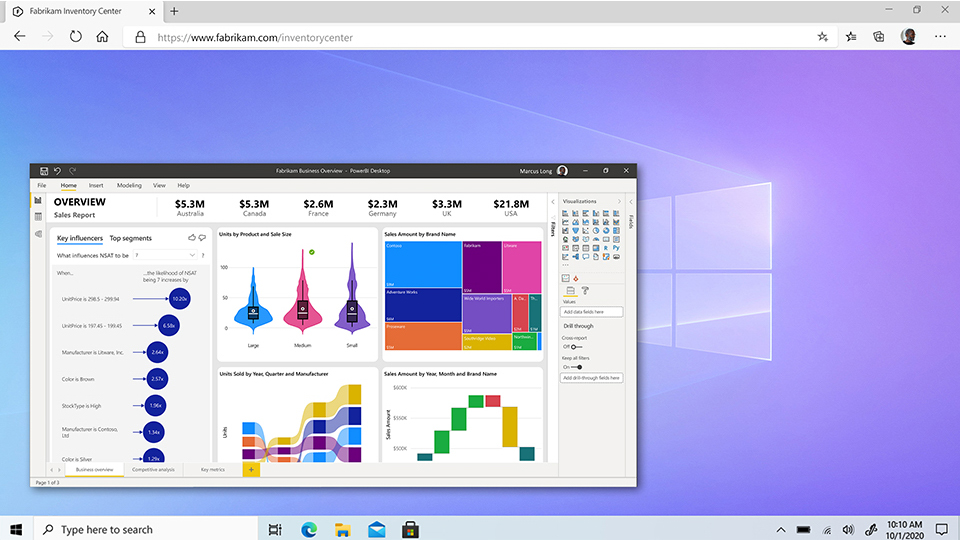The width and height of the screenshot is (960, 540).
Task: Open the Insert ribbon tab
Action: point(96,186)
